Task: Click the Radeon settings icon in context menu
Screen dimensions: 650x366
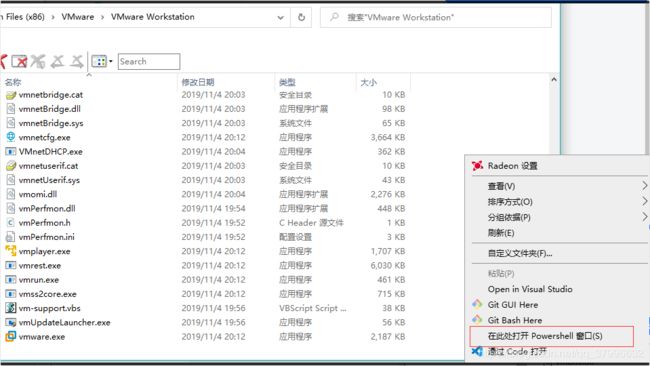Action: [x=478, y=166]
